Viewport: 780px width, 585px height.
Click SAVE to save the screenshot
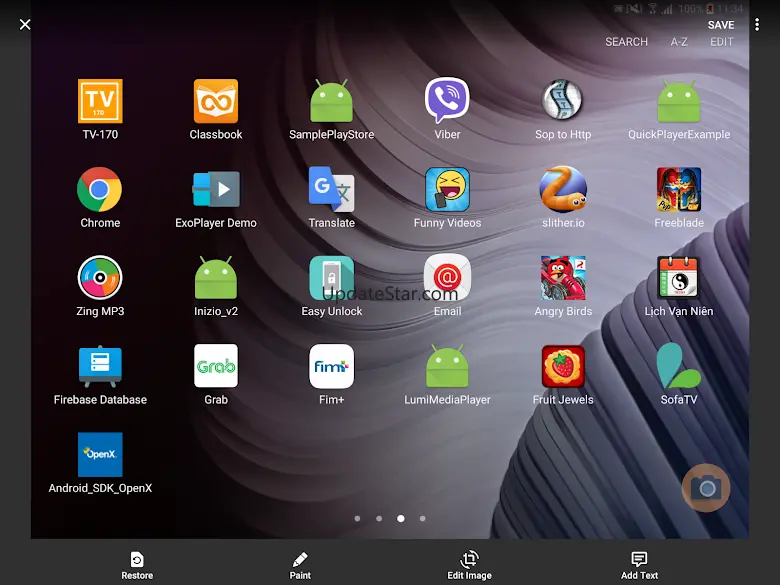(x=720, y=25)
